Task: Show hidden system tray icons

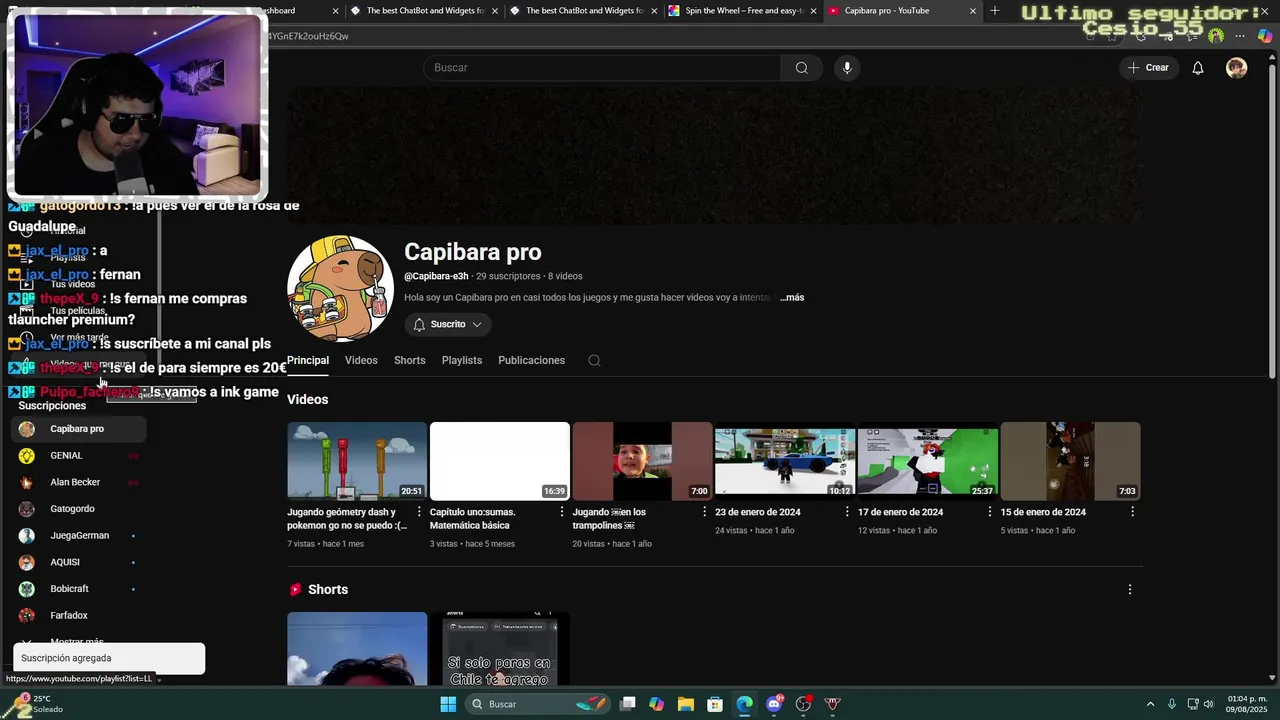Action: [x=1150, y=704]
